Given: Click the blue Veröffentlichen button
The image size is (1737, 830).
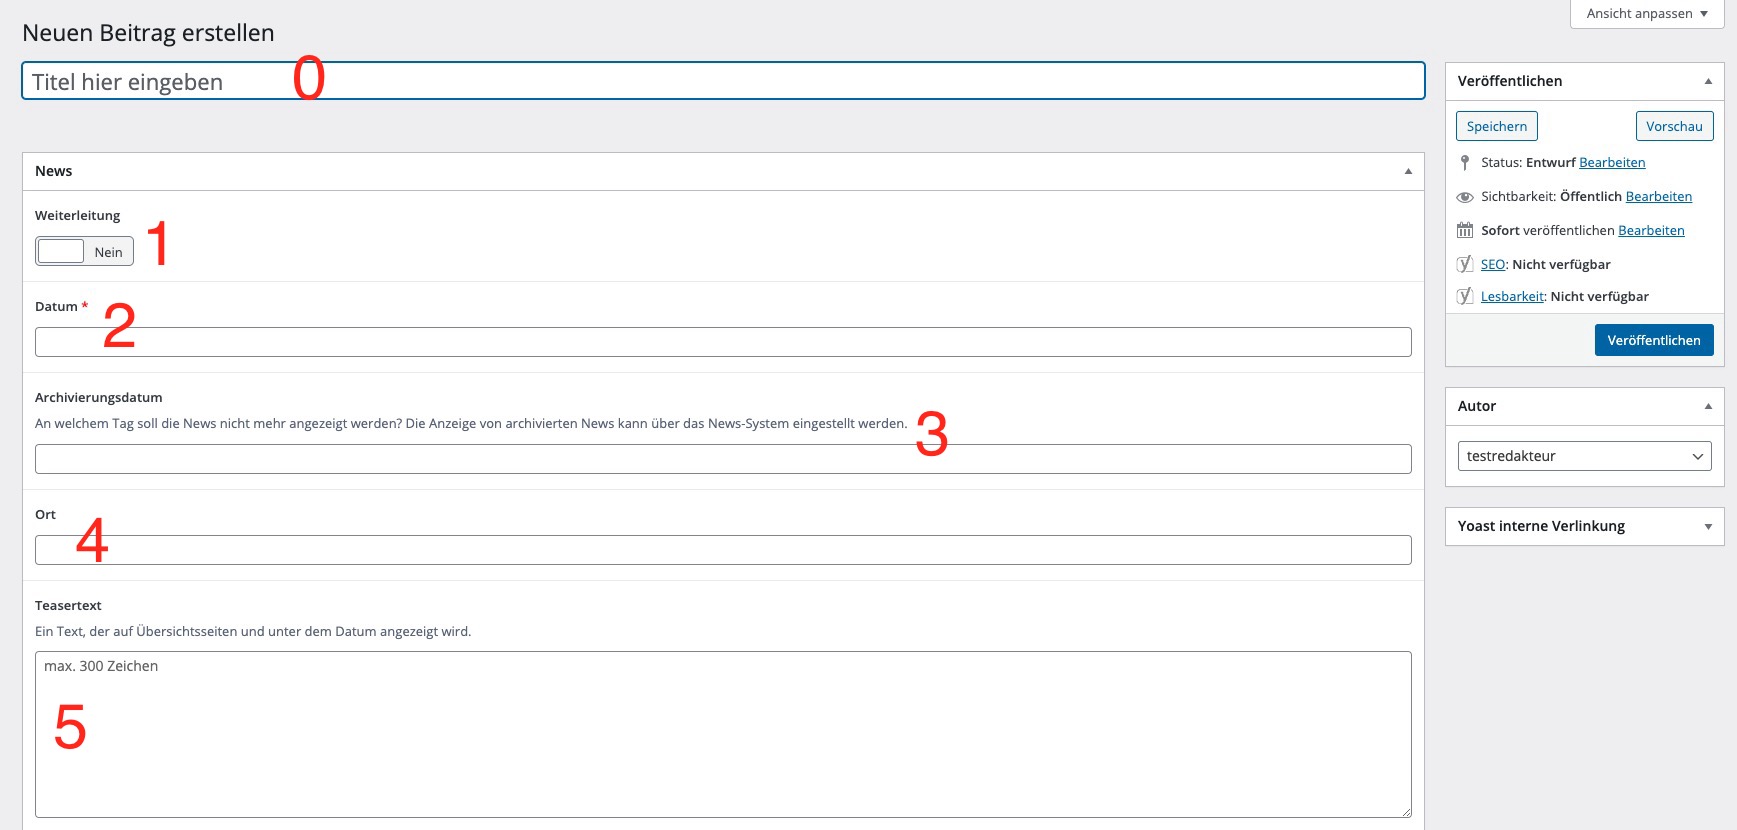Looking at the screenshot, I should click(x=1653, y=340).
